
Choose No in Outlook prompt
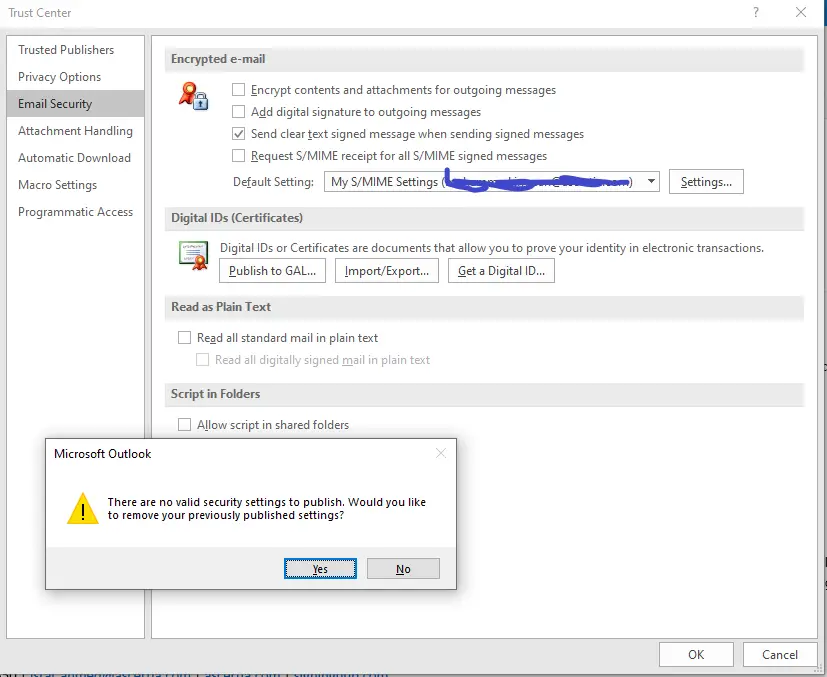pyautogui.click(x=403, y=568)
